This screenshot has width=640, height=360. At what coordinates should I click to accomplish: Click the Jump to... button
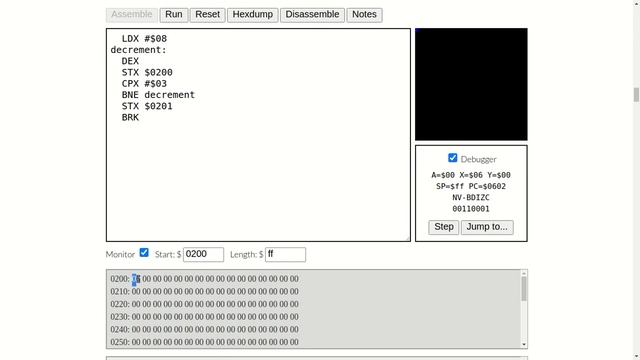pos(487,227)
